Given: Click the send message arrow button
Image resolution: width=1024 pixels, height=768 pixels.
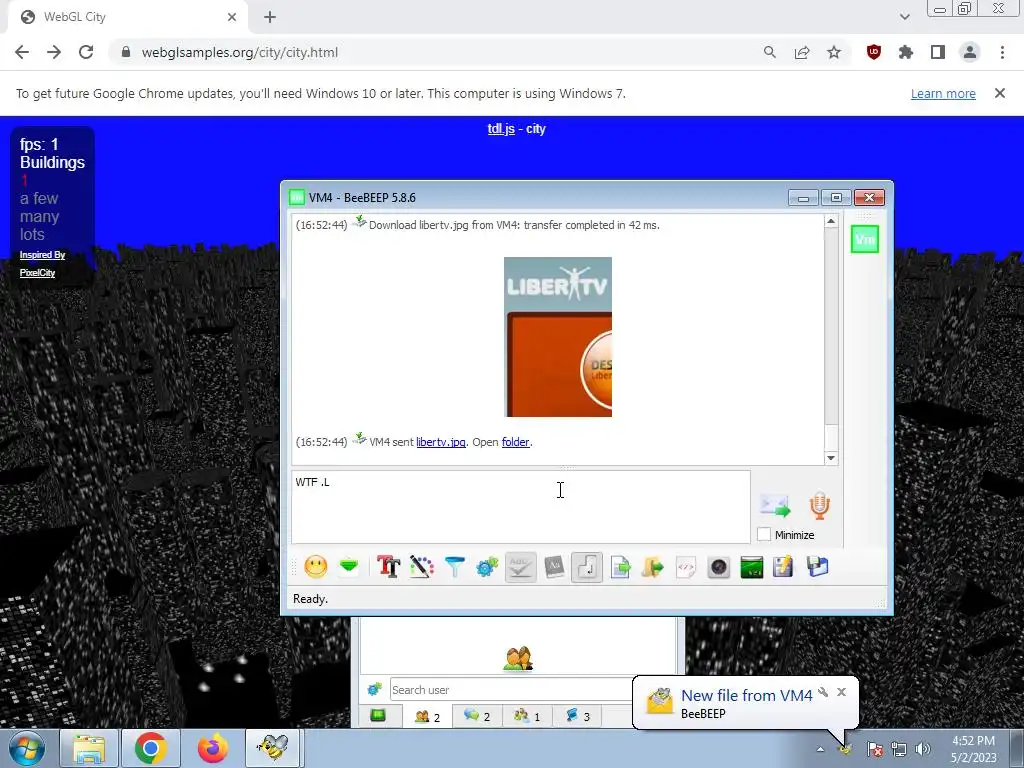Looking at the screenshot, I should 775,506.
